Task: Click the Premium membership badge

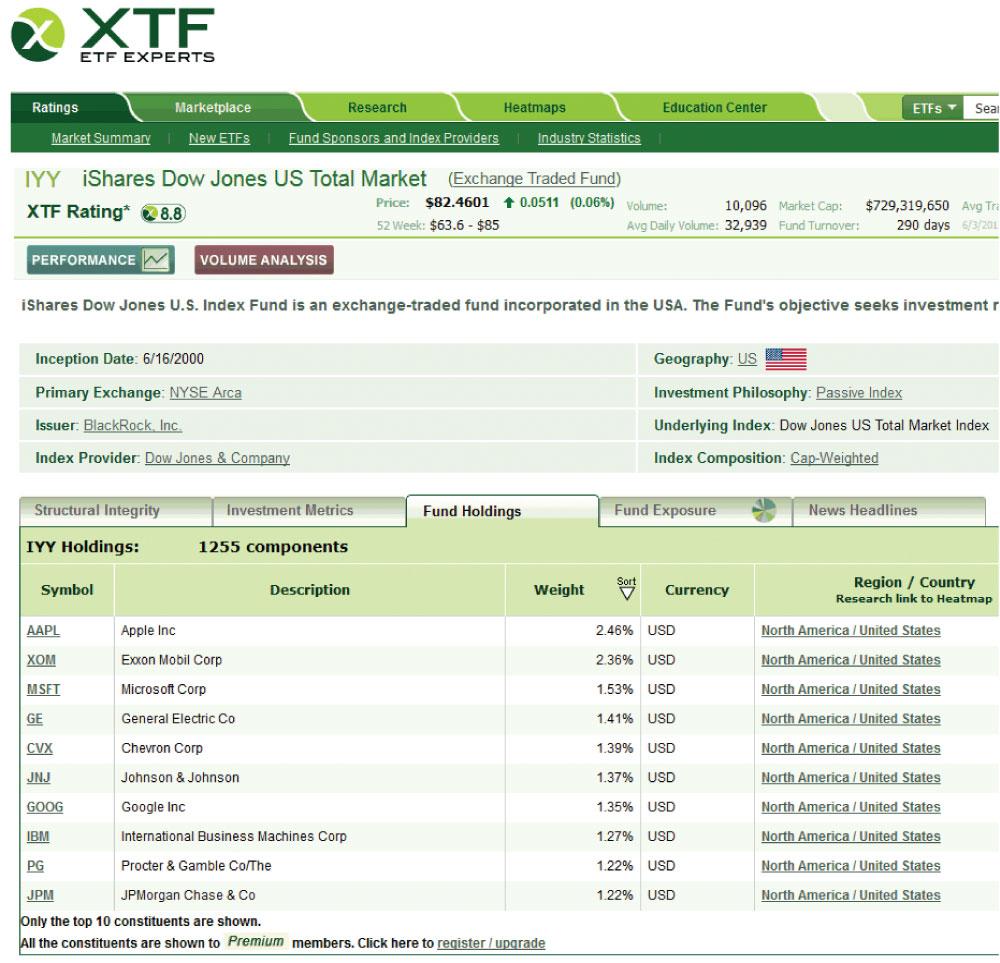Action: [x=254, y=942]
